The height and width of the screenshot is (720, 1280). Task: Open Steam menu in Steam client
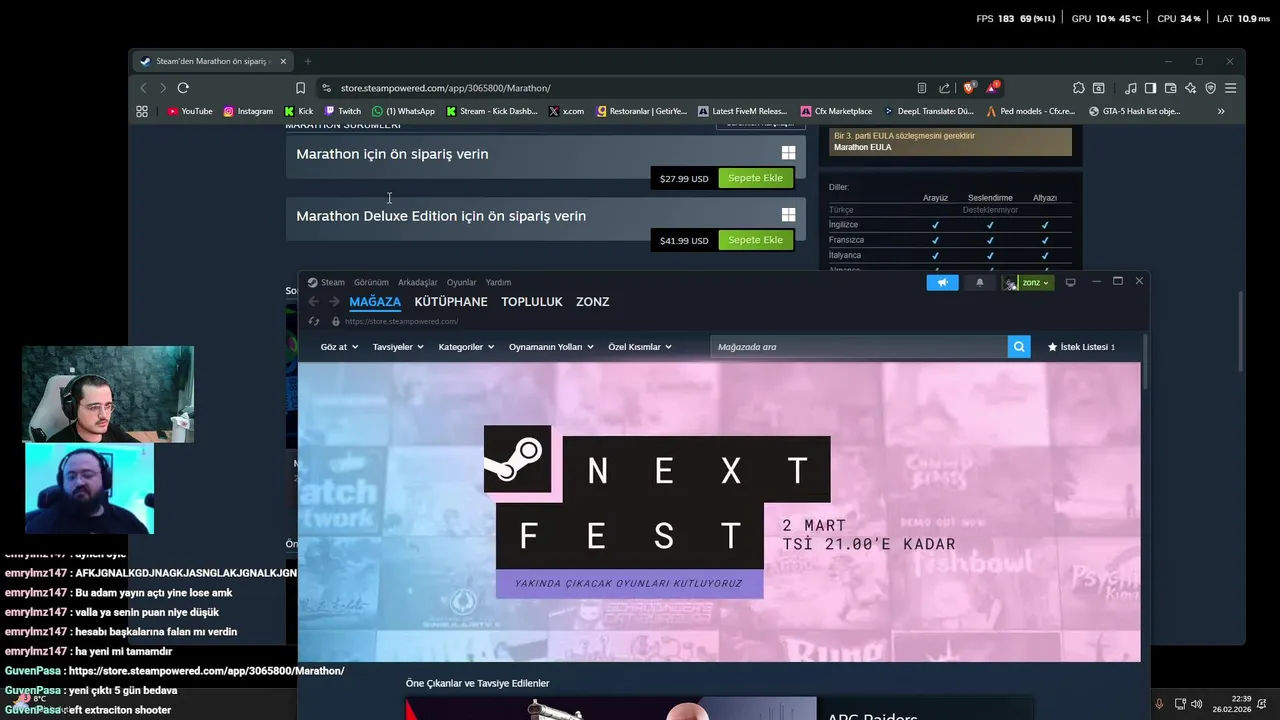tap(326, 282)
